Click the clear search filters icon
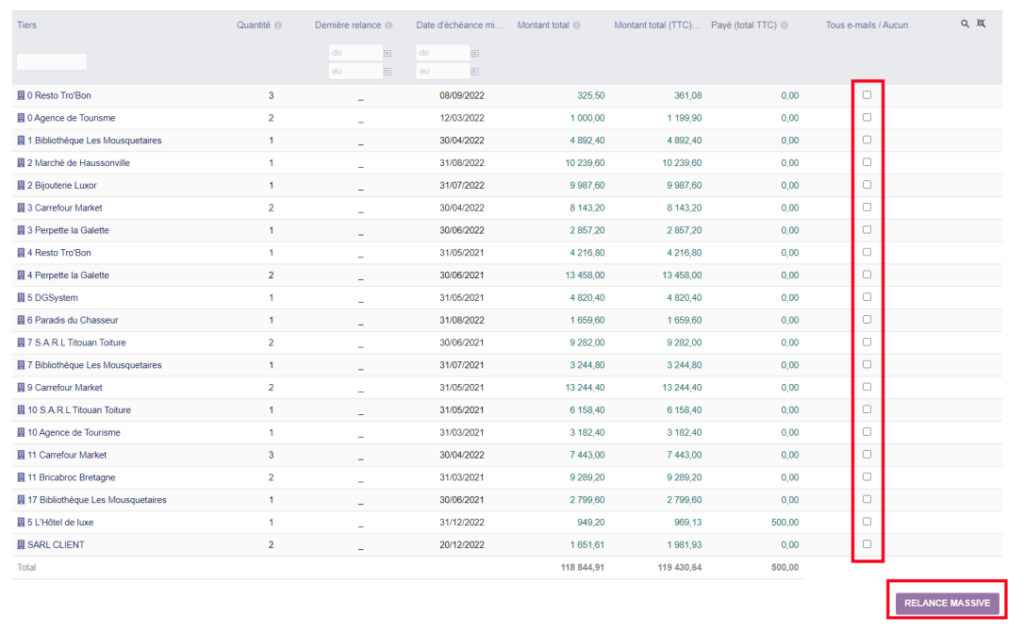 (x=979, y=22)
